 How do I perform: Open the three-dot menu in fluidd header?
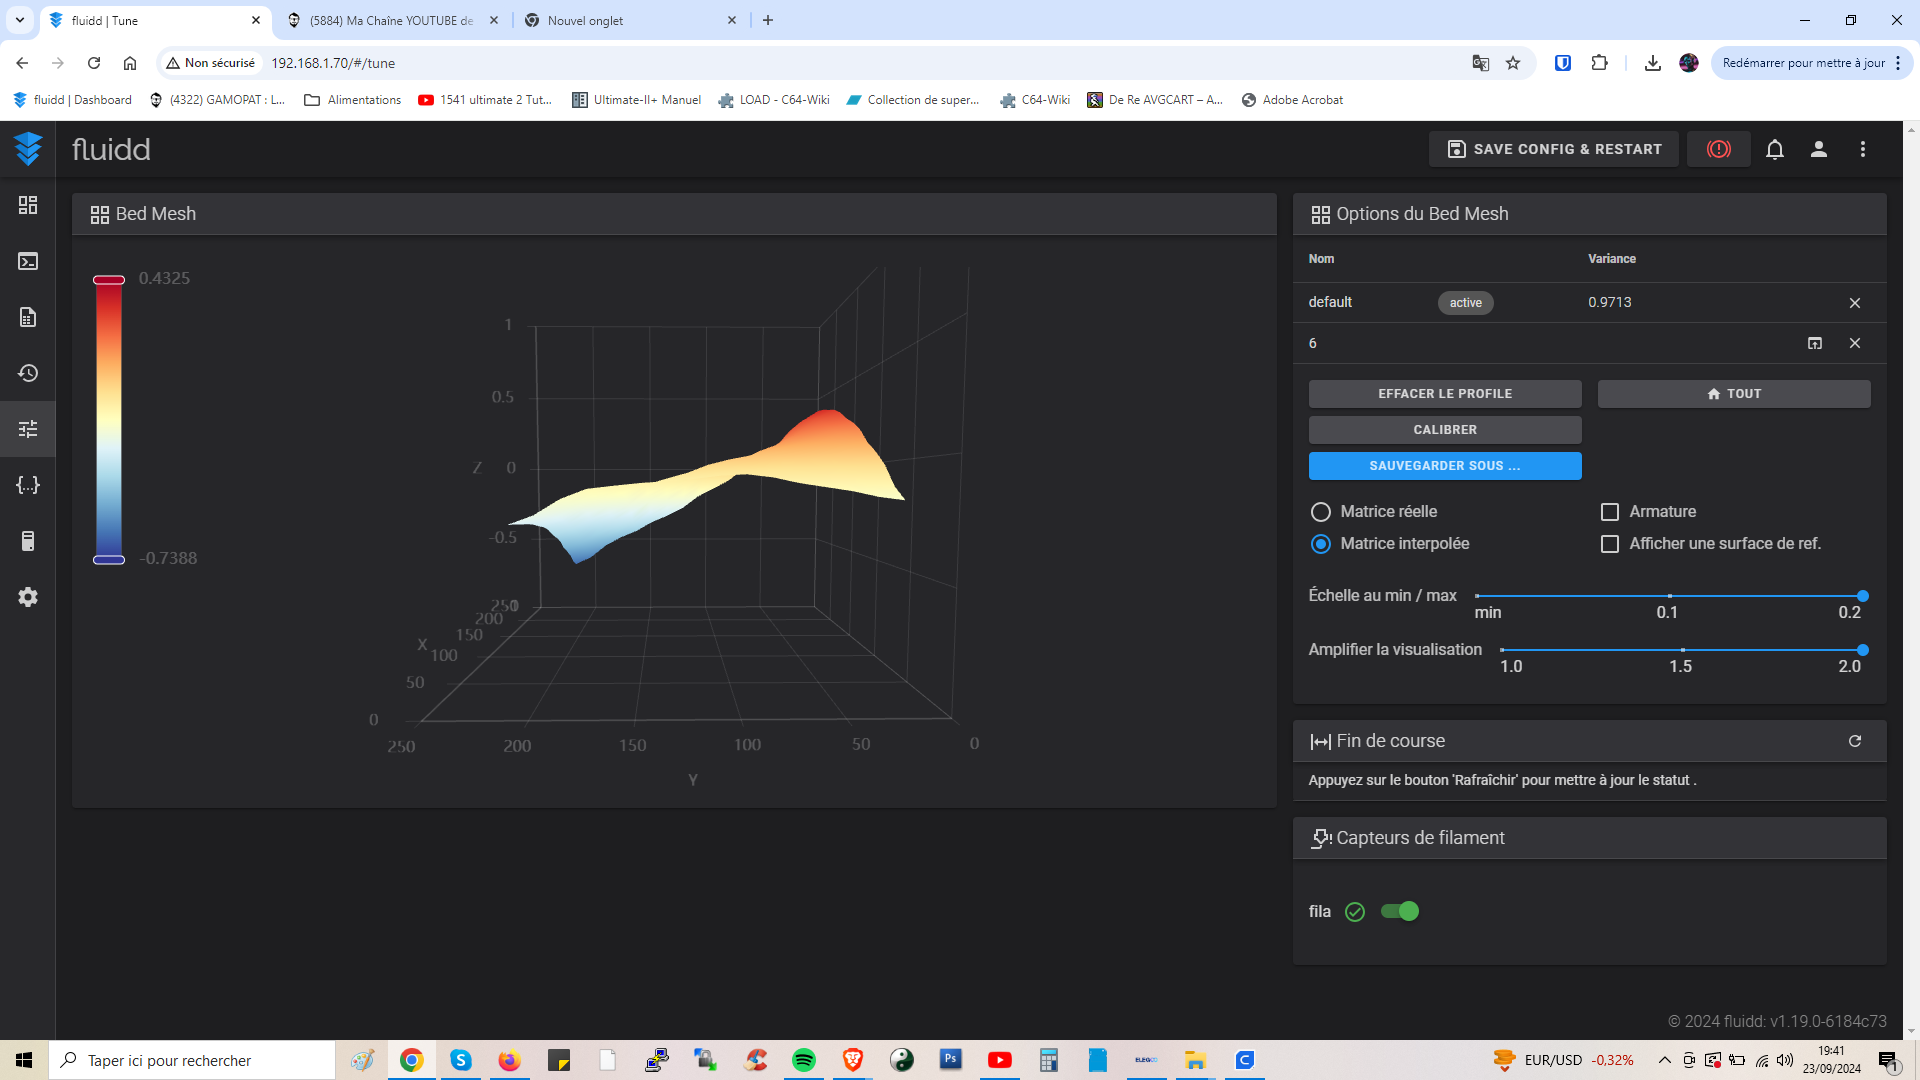(x=1863, y=149)
